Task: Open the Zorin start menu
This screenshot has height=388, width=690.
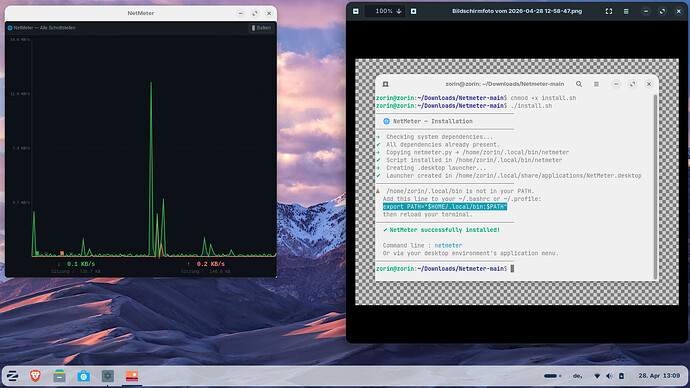Action: point(12,376)
